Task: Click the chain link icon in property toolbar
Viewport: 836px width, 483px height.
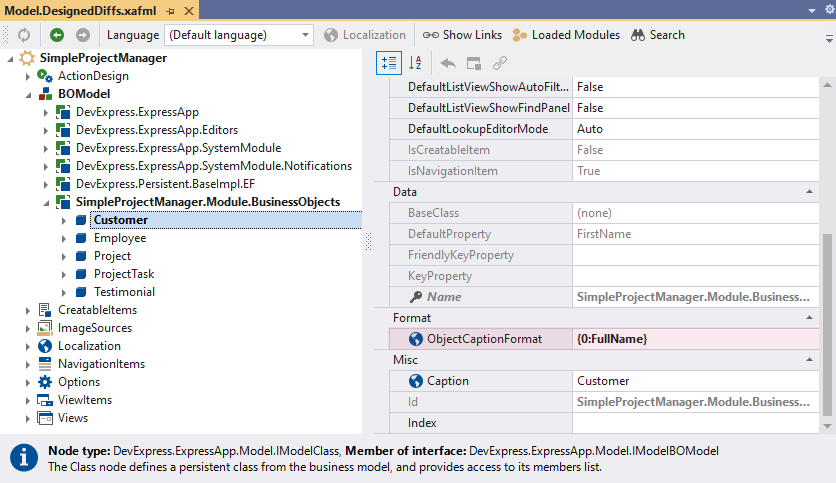Action: click(500, 63)
